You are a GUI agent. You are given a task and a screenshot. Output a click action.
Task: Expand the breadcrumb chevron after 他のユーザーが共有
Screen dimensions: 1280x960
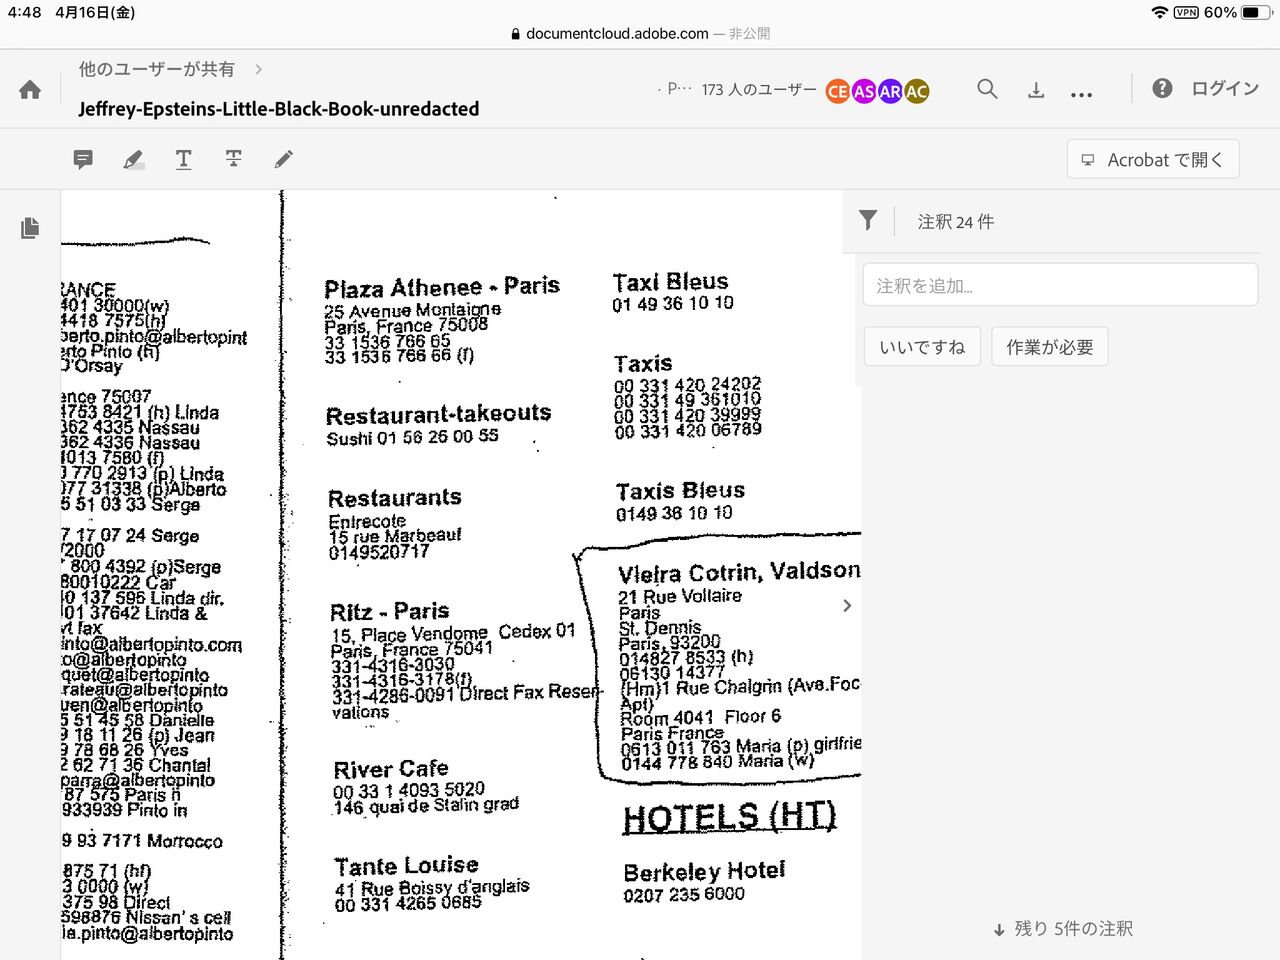[x=259, y=69]
